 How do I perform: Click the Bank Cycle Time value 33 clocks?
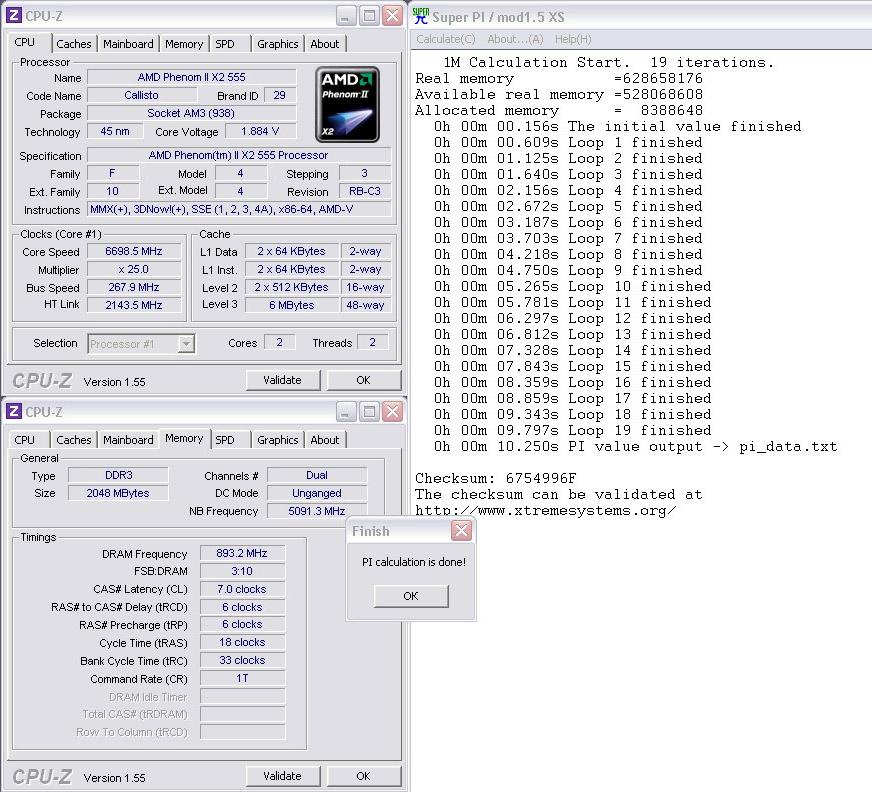242,660
